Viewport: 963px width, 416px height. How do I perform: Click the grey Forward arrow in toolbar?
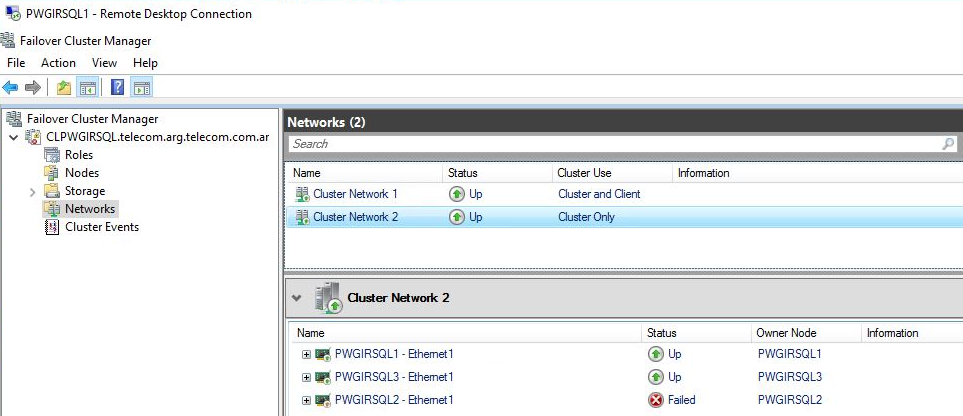click(x=33, y=88)
